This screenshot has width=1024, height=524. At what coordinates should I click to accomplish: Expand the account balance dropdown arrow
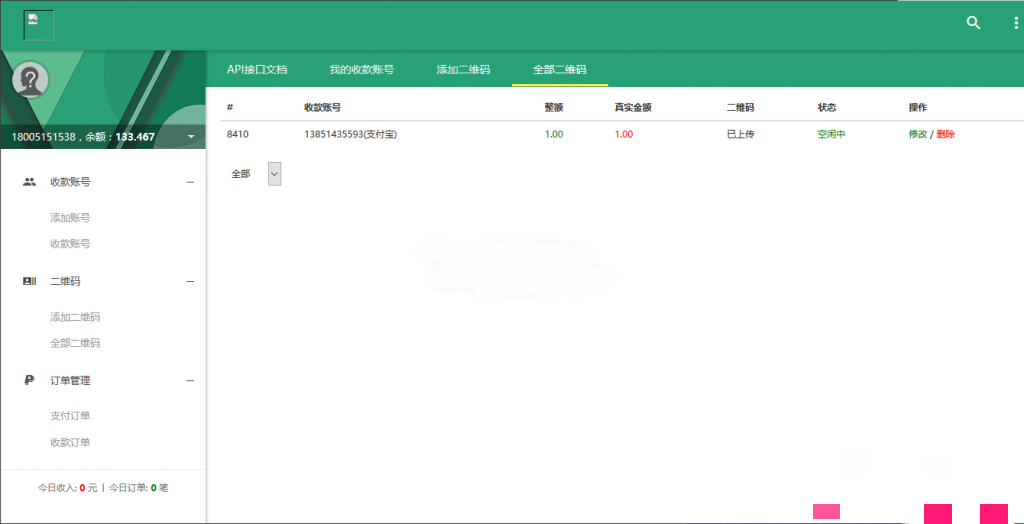tap(190, 137)
